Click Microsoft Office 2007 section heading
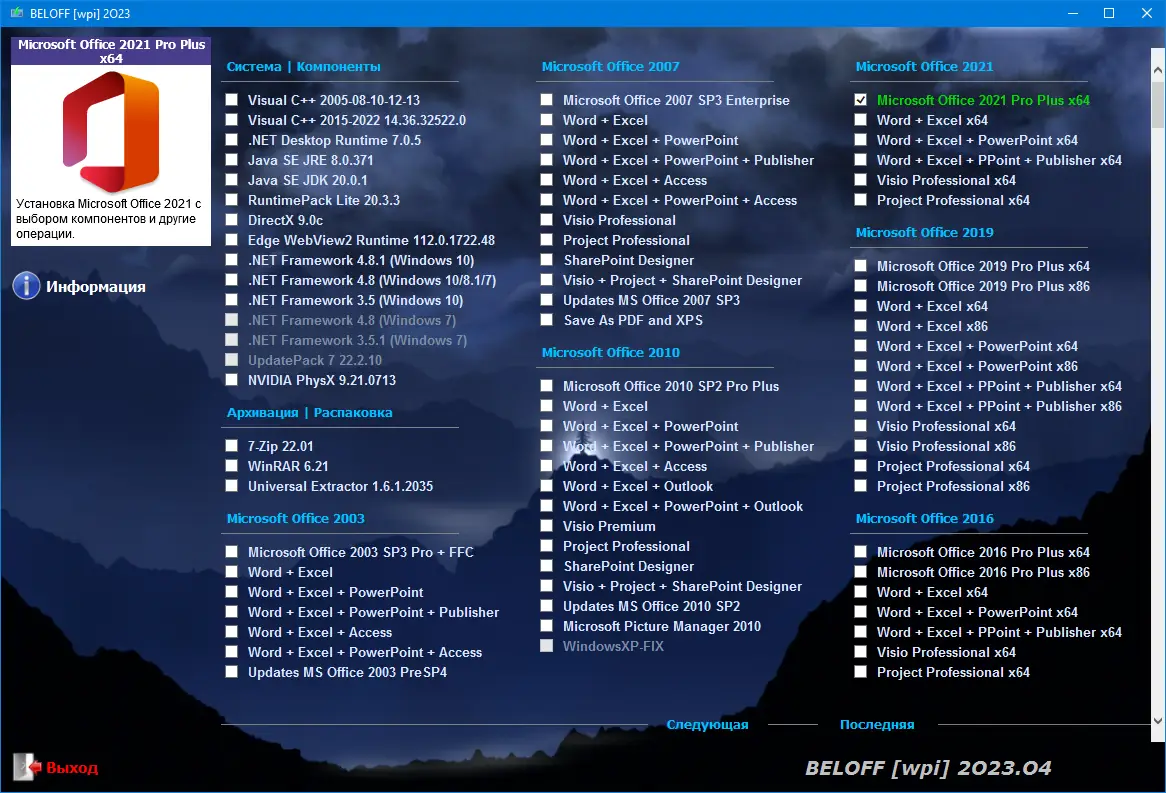Viewport: 1166px width, 793px height. (611, 66)
